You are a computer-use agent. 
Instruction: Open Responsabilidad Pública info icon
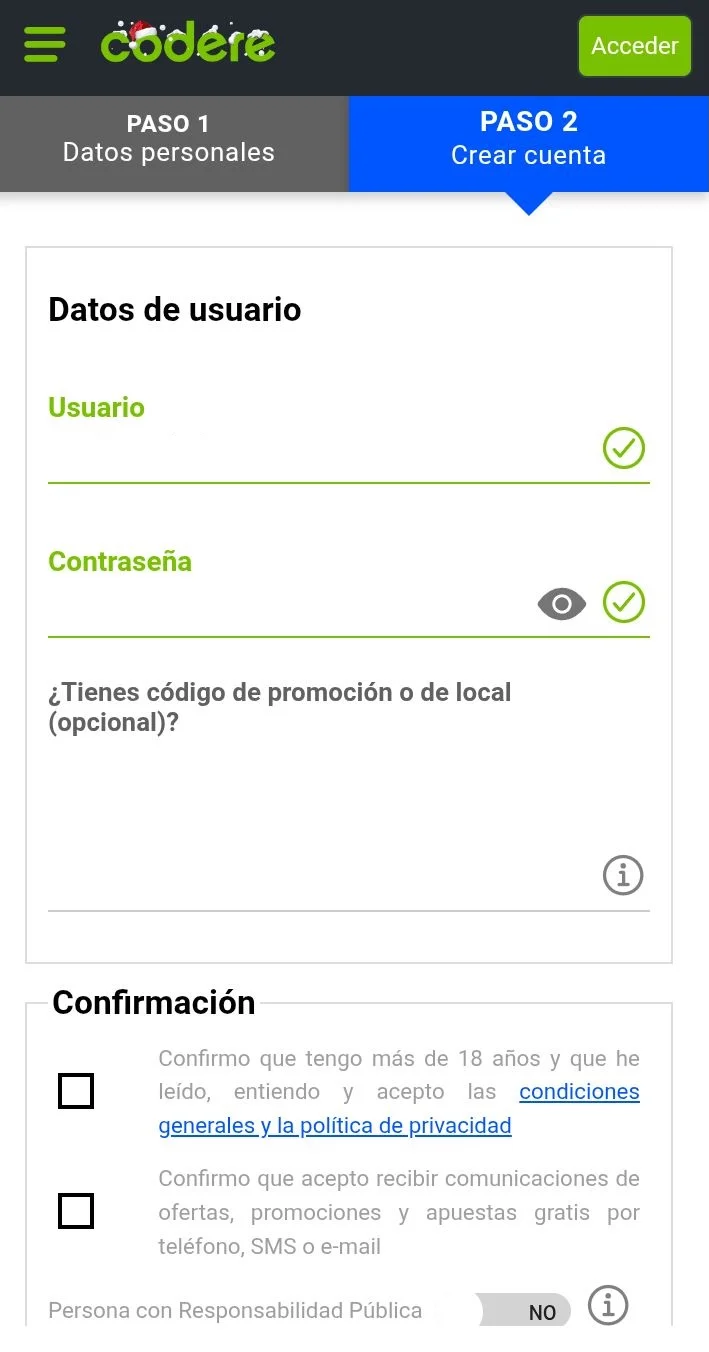pos(608,1306)
